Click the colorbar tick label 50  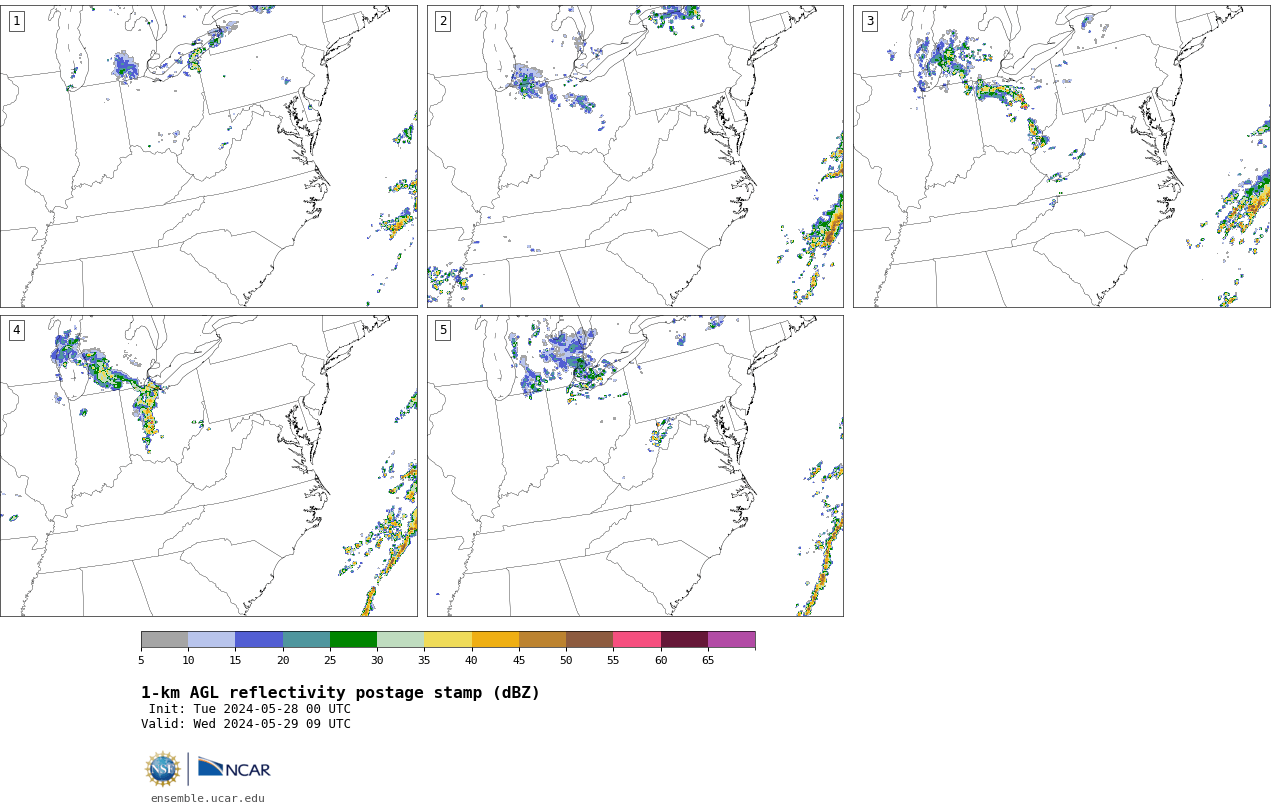[566, 660]
